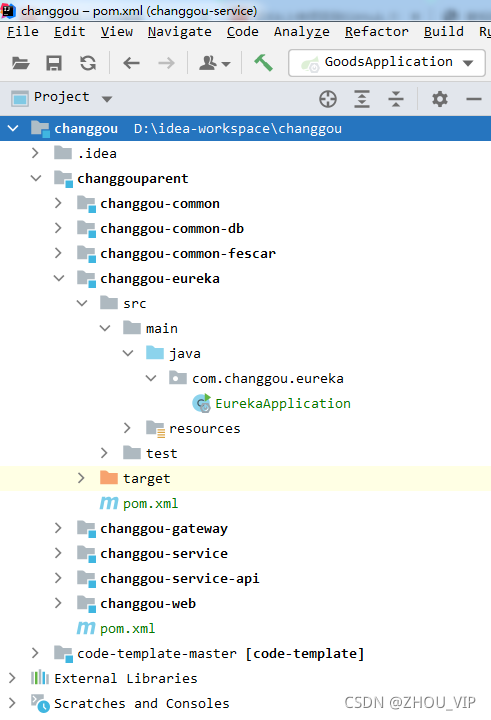Click the resources folder icon
The height and width of the screenshot is (720, 491).
point(155,428)
